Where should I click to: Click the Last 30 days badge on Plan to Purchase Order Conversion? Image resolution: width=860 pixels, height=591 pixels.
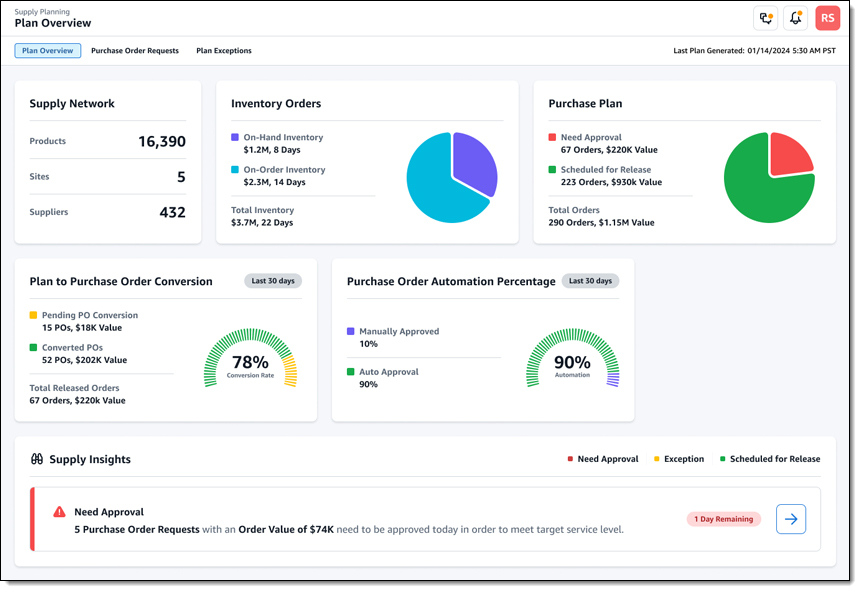273,281
